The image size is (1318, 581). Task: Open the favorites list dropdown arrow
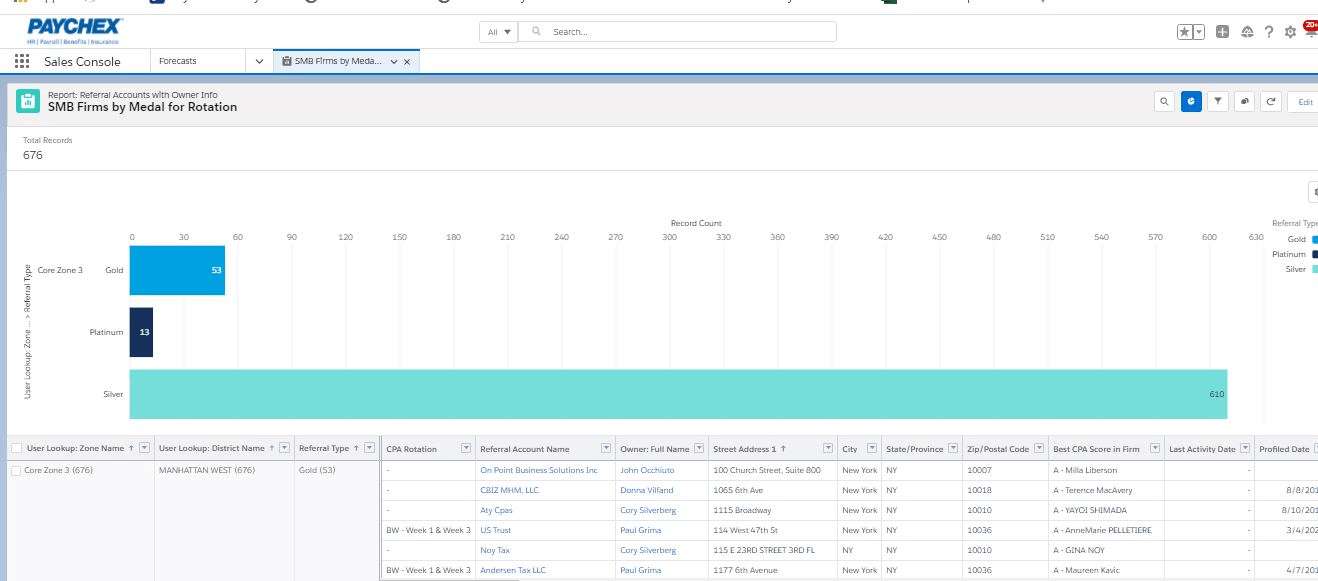coord(1199,32)
